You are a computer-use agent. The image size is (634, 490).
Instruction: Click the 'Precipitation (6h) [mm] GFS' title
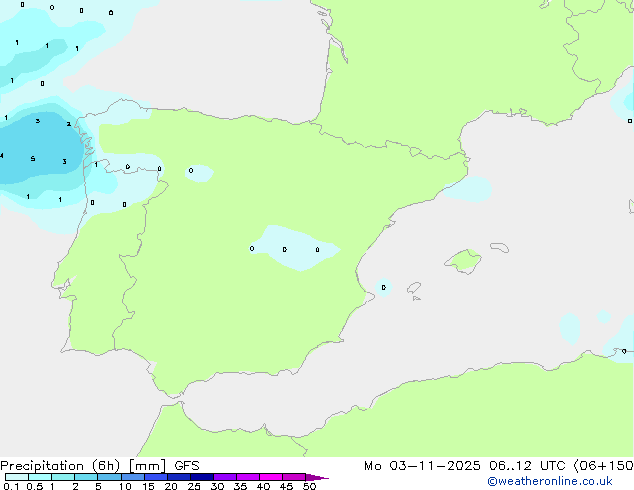[100, 466]
